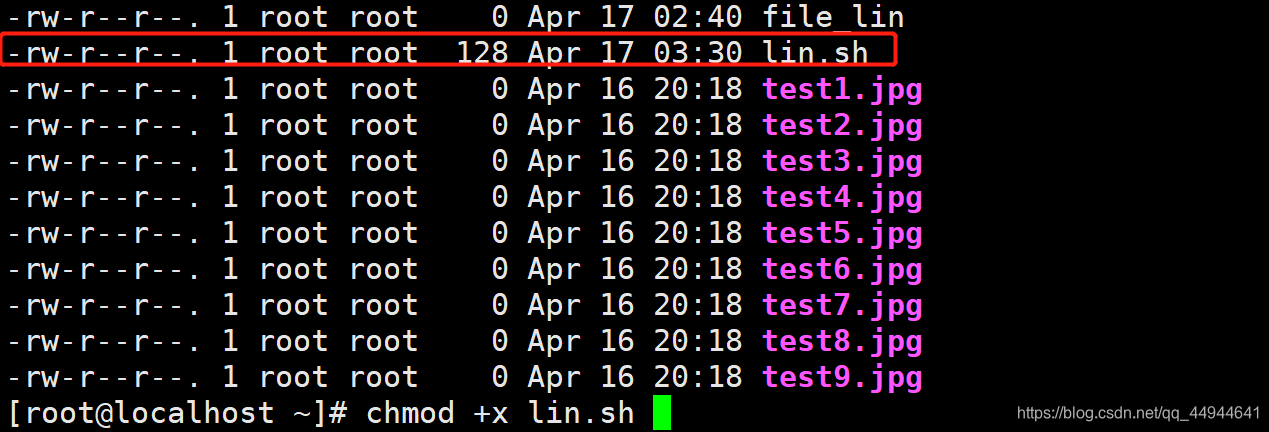Click the 03:30 timestamp of lin.sh
The height and width of the screenshot is (432, 1269).
tap(698, 52)
